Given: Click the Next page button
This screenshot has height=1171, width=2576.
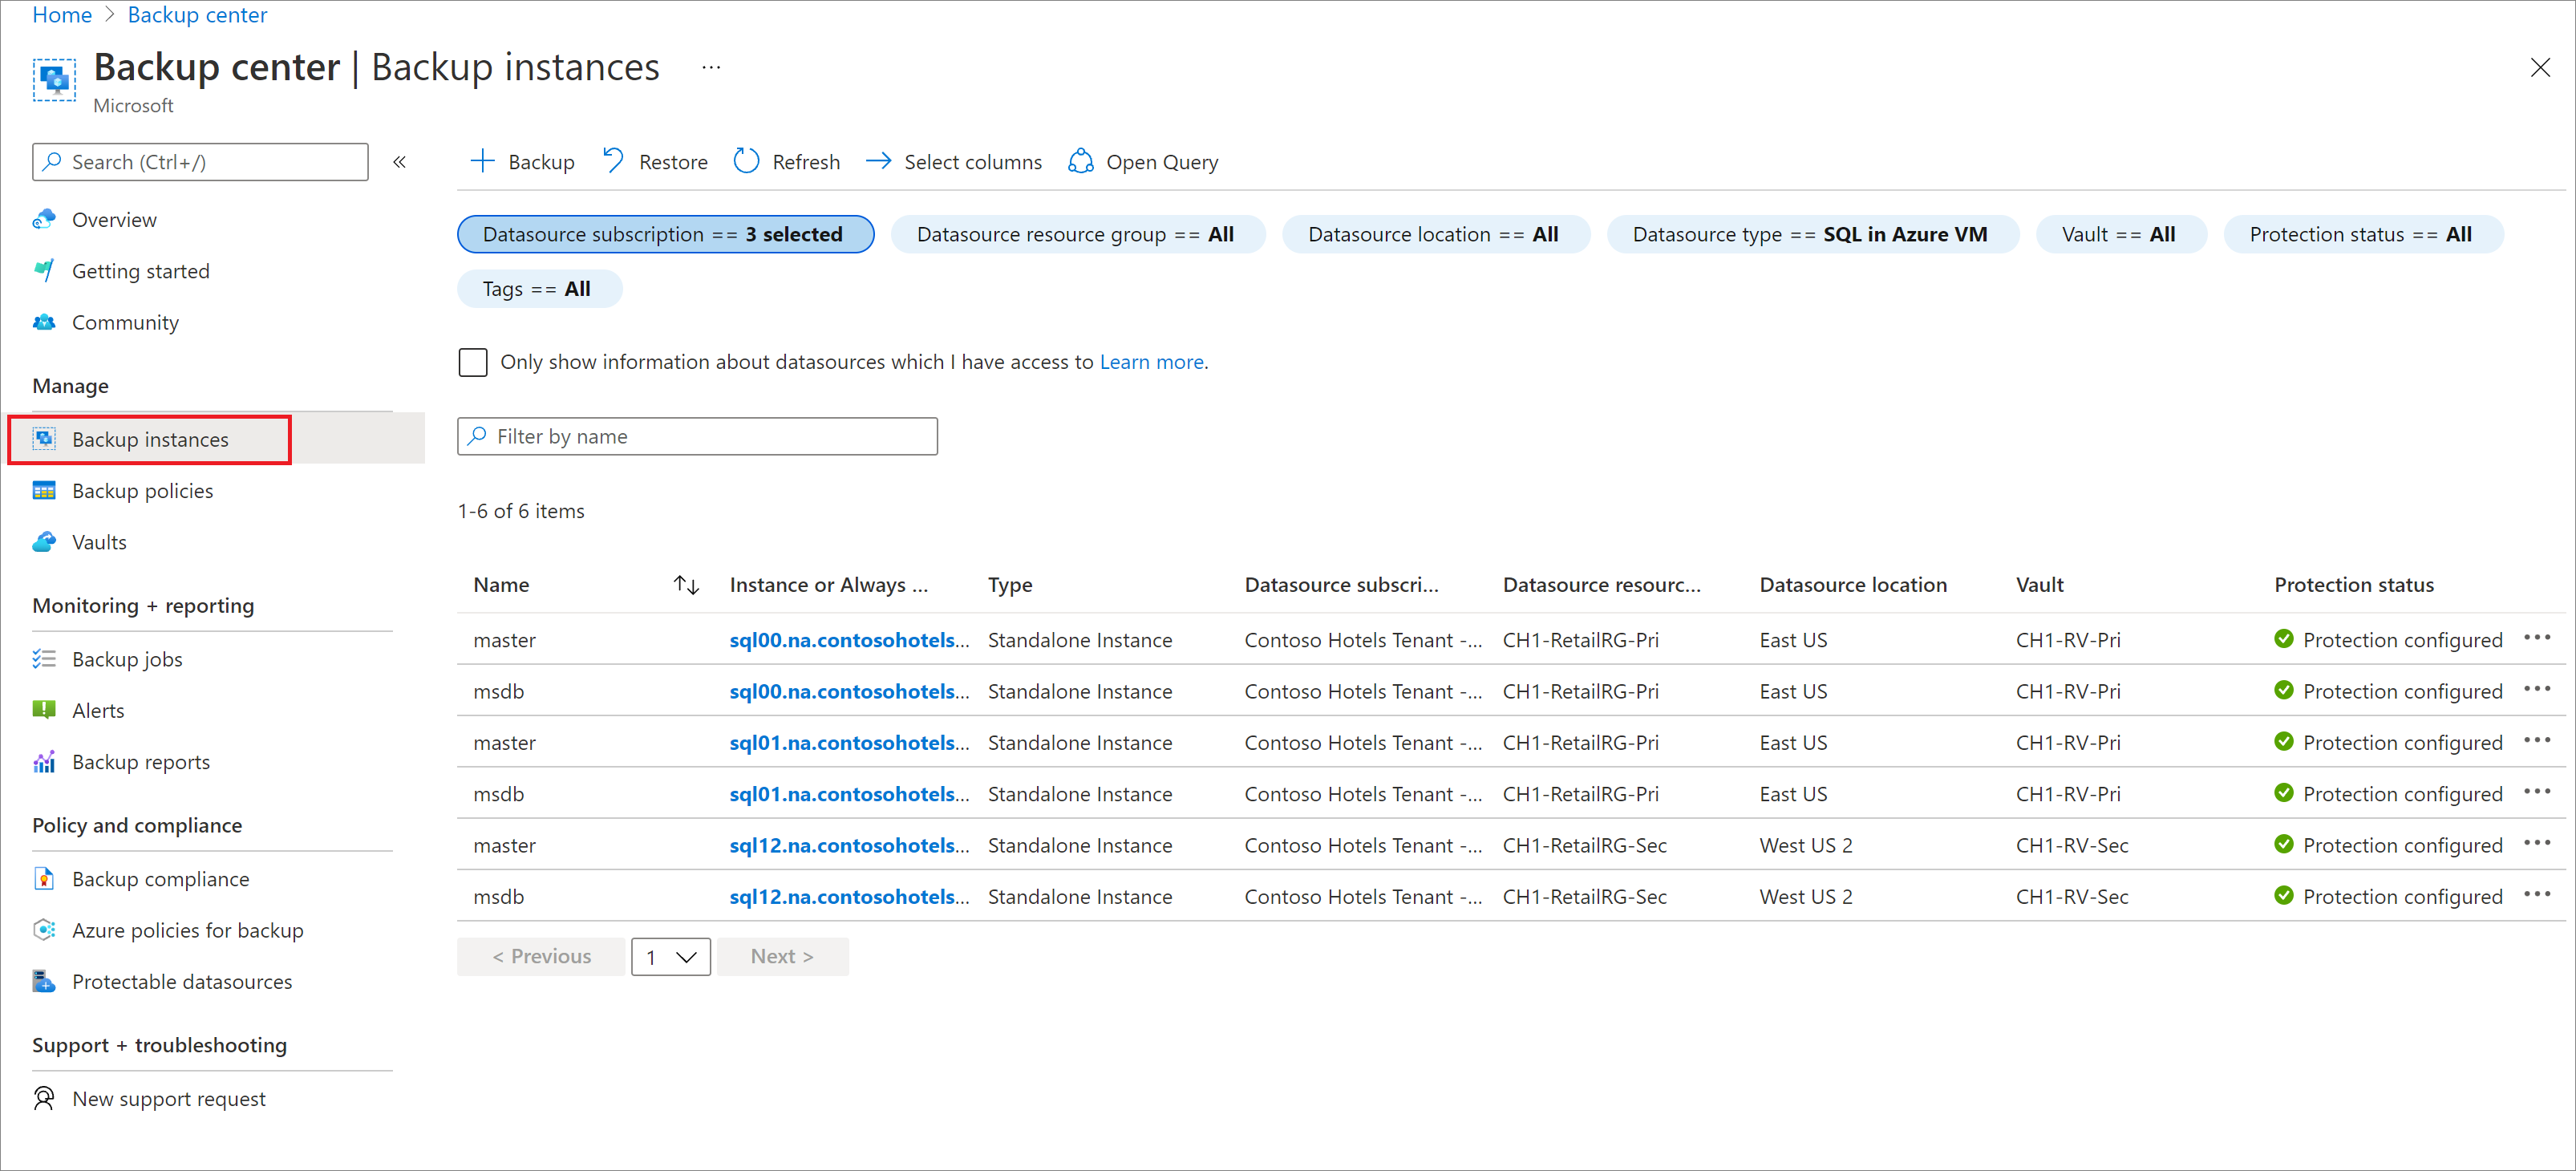Looking at the screenshot, I should [x=780, y=956].
